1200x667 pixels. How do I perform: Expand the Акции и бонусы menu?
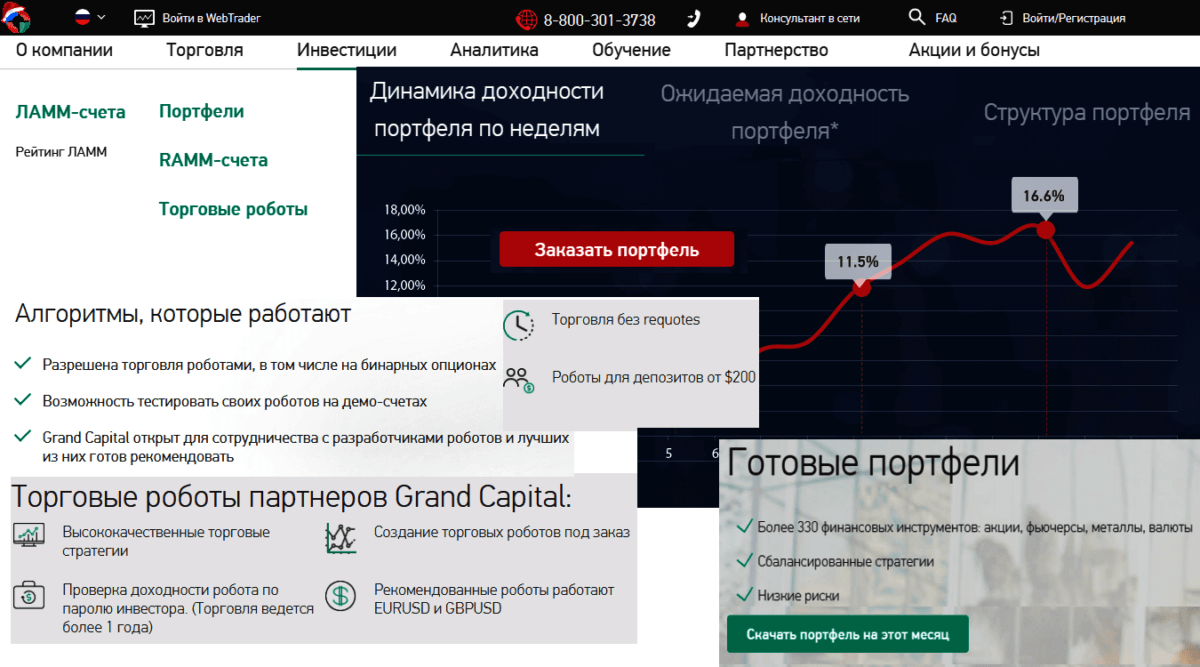973,50
